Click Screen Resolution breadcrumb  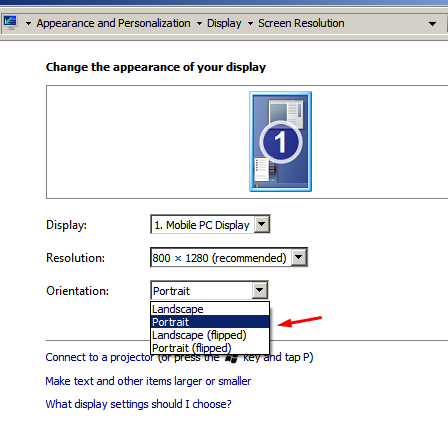301,23
